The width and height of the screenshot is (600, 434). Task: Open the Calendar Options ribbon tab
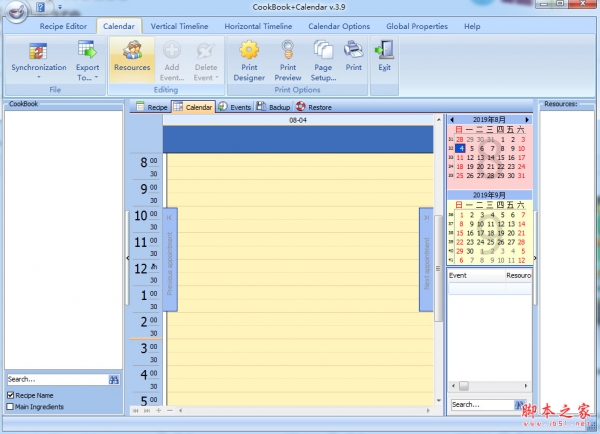pos(339,26)
